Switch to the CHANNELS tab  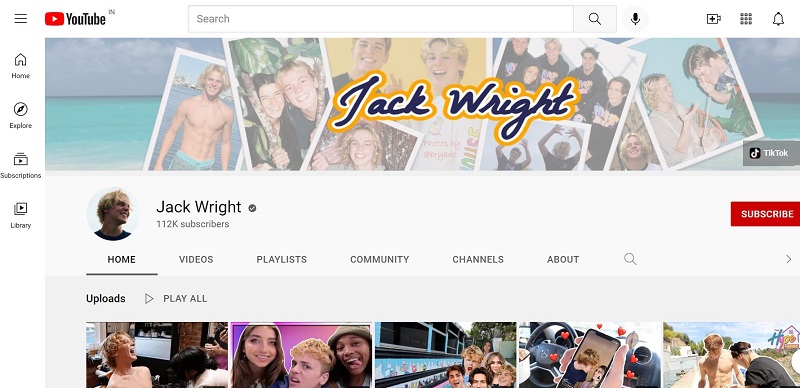click(478, 259)
